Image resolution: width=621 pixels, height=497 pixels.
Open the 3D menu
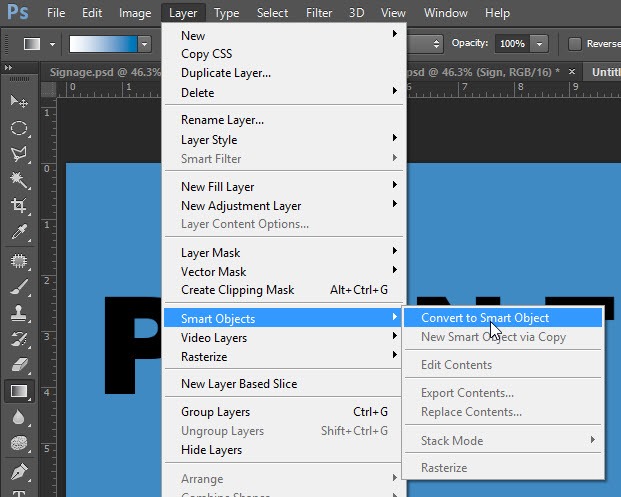point(356,13)
